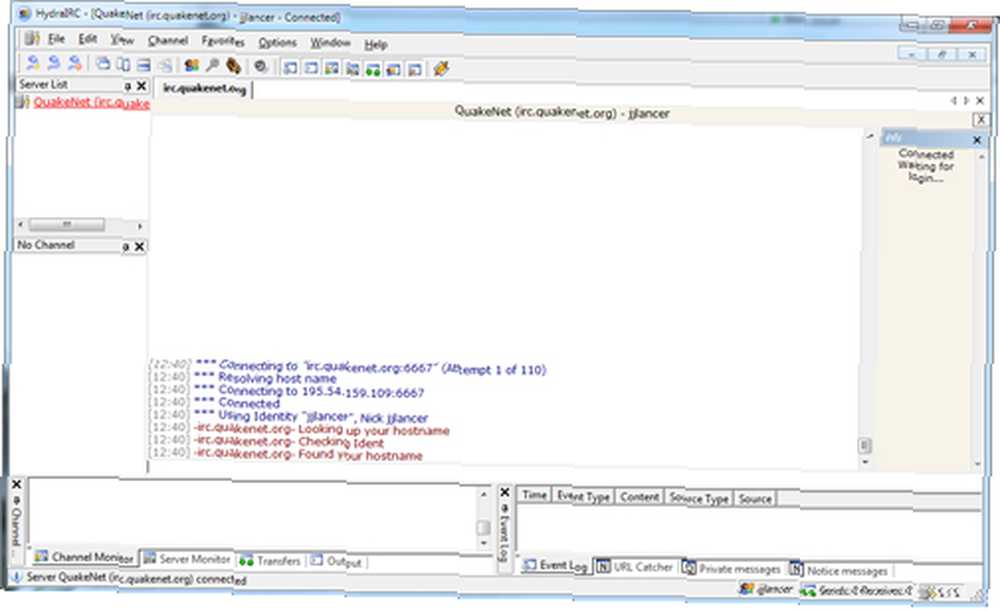Sort event log by Source Type column
The height and width of the screenshot is (611, 1000).
point(698,498)
